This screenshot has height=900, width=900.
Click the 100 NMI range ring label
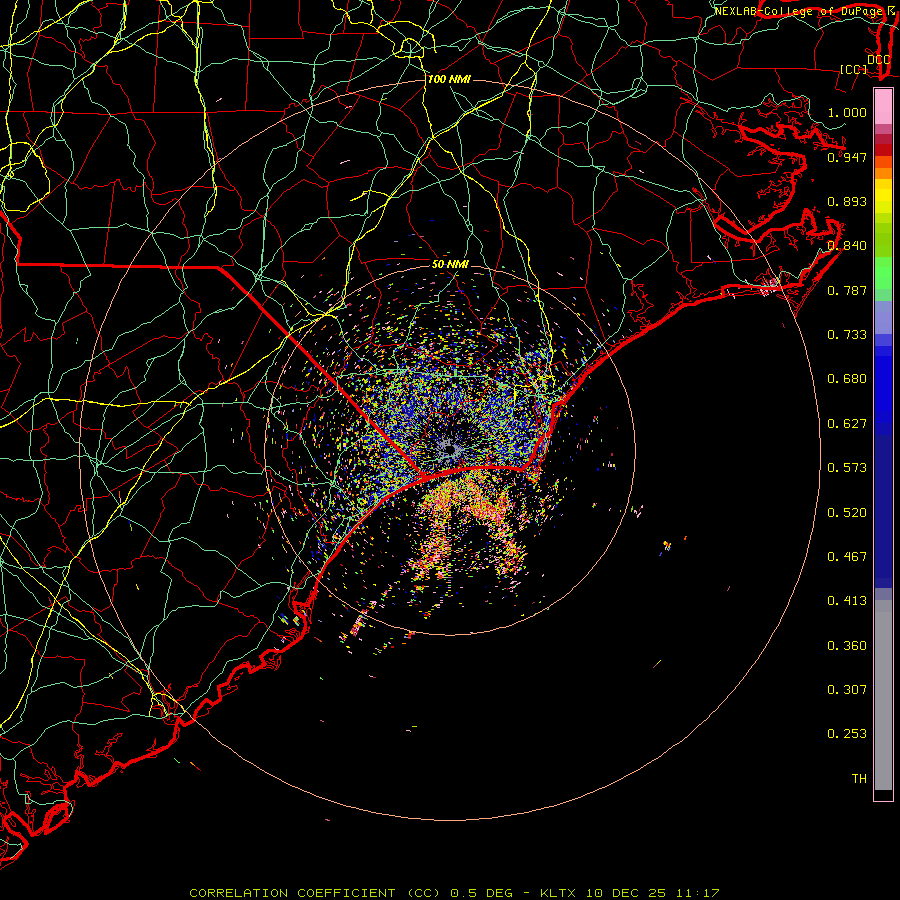(x=449, y=79)
